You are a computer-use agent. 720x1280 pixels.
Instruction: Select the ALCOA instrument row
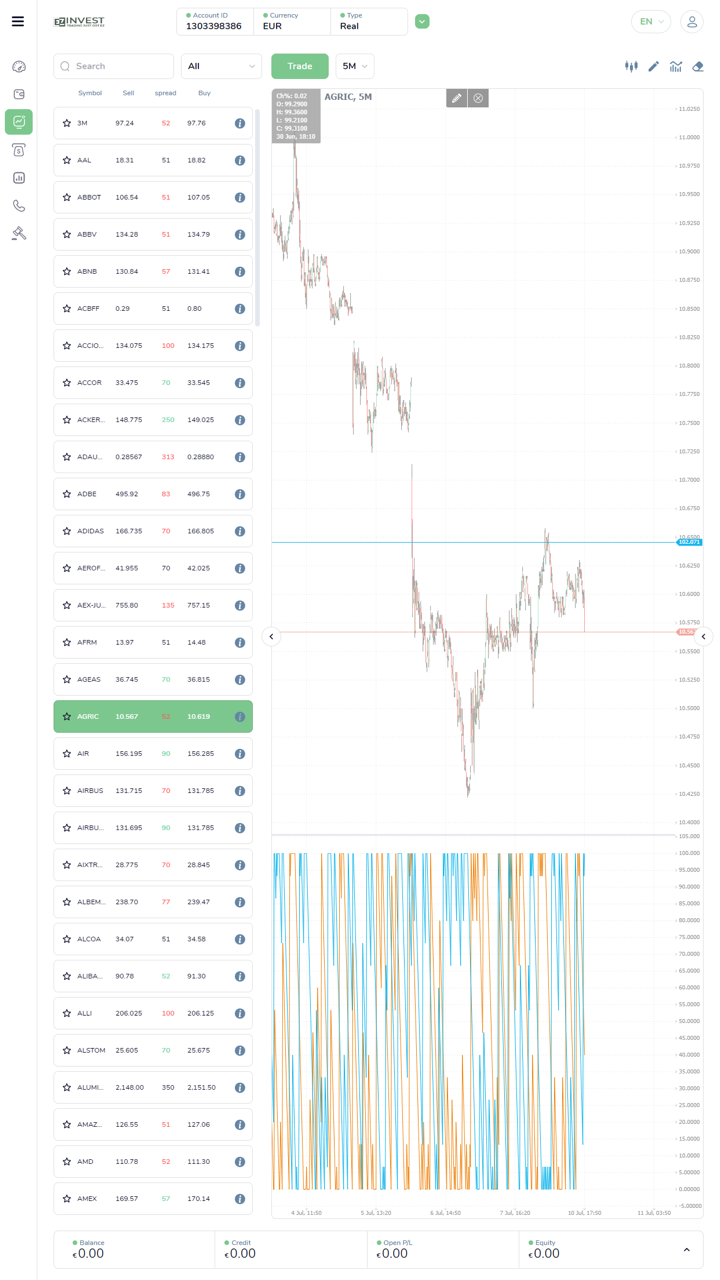click(x=152, y=939)
